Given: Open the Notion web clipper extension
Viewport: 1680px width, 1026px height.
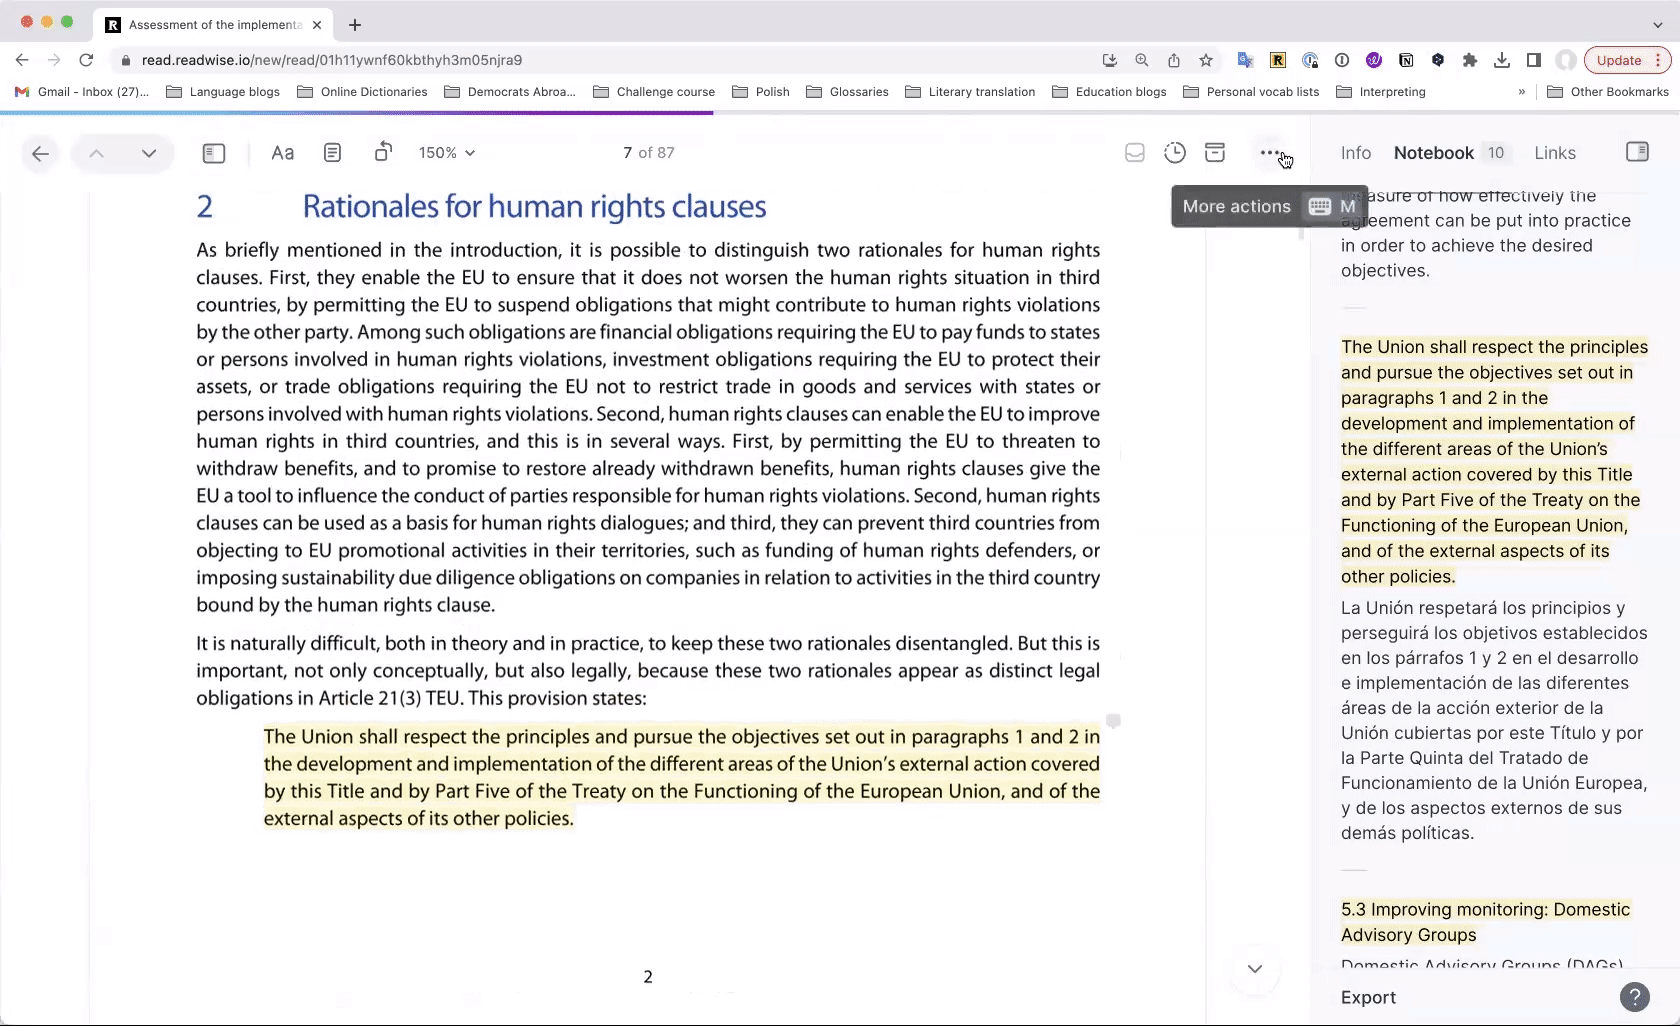Looking at the screenshot, I should click(1406, 60).
